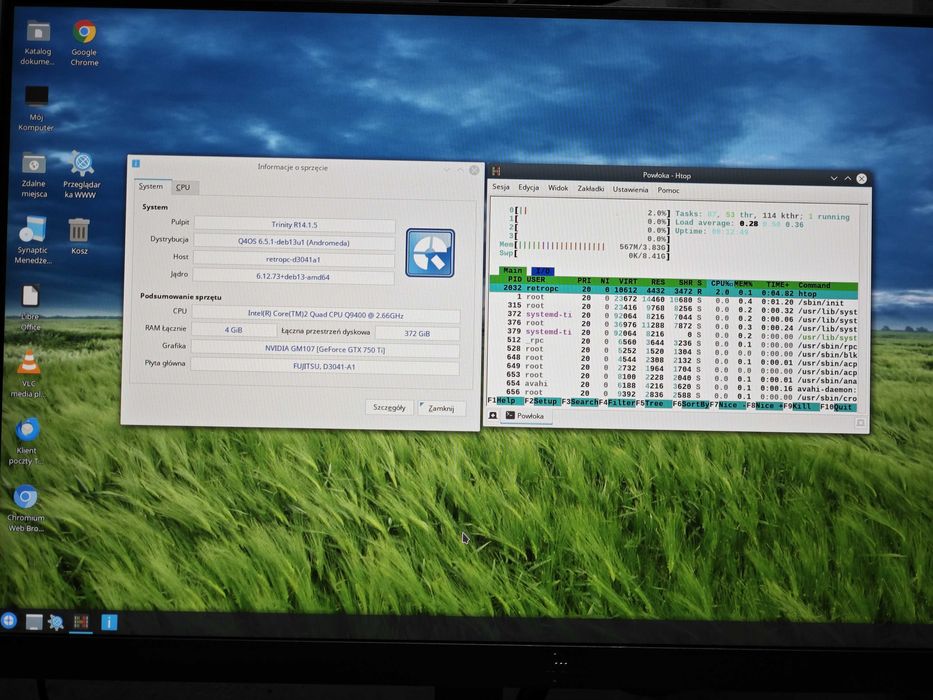Select the hardware info taskbar entry
Viewport: 933px width, 700px height.
[x=109, y=623]
